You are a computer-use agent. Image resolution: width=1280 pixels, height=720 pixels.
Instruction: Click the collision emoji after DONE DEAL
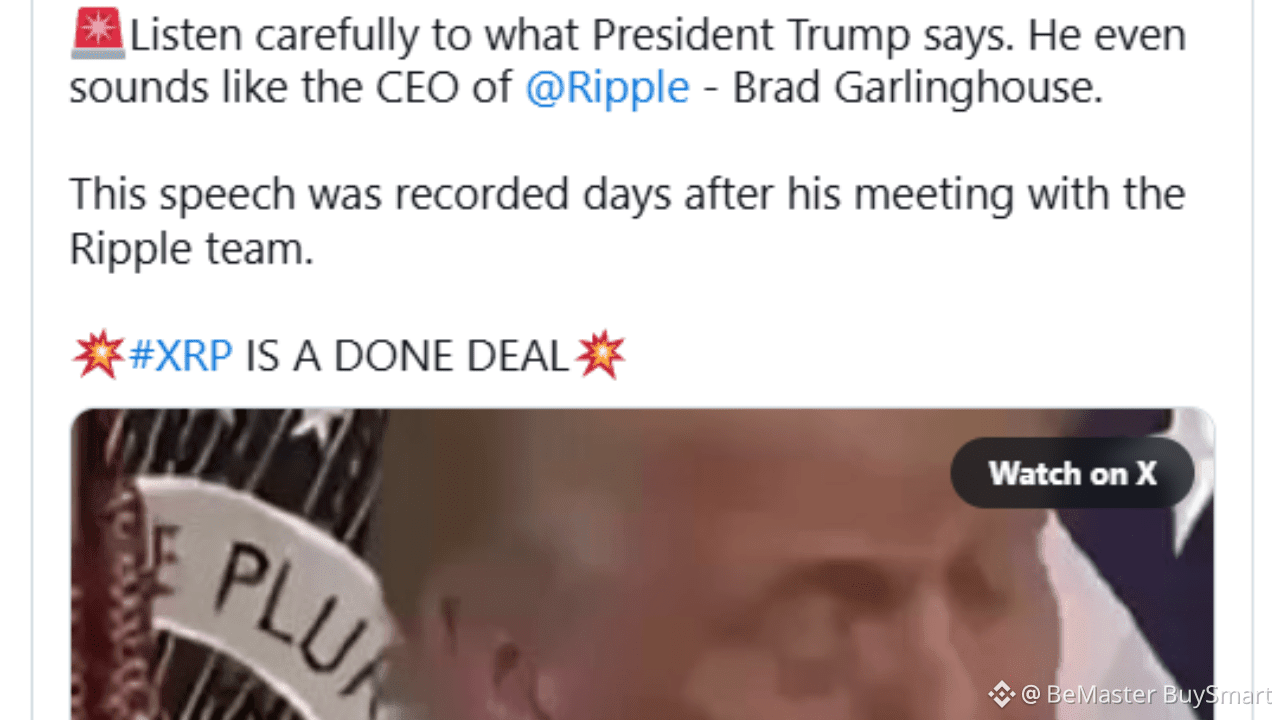(x=599, y=354)
